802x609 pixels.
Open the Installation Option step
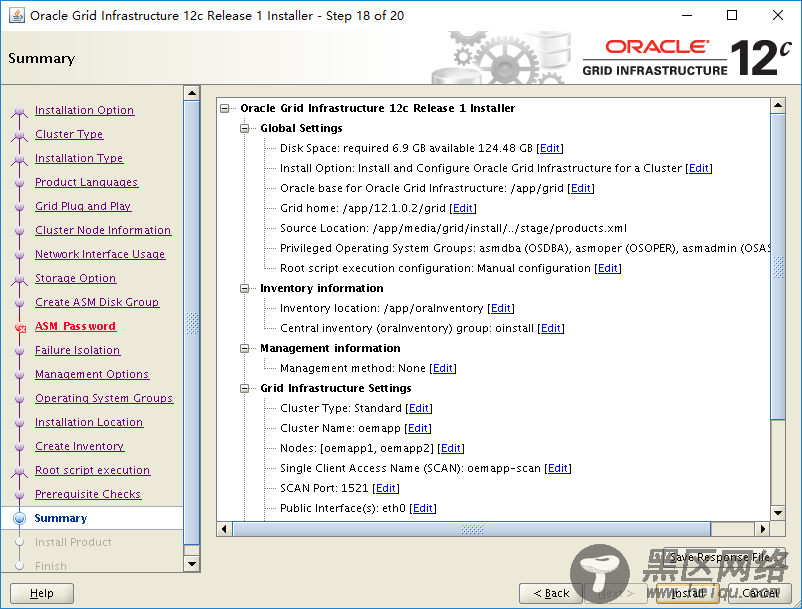tap(84, 110)
